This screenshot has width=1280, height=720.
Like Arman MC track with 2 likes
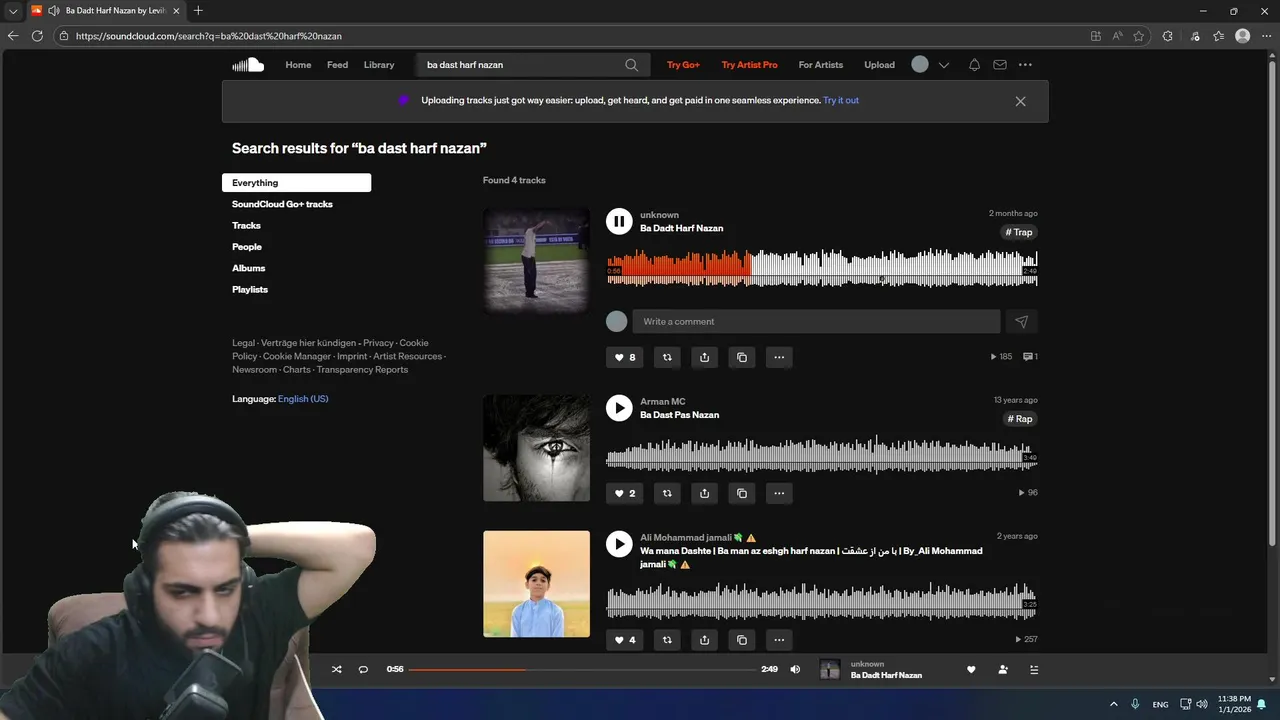[x=625, y=493]
